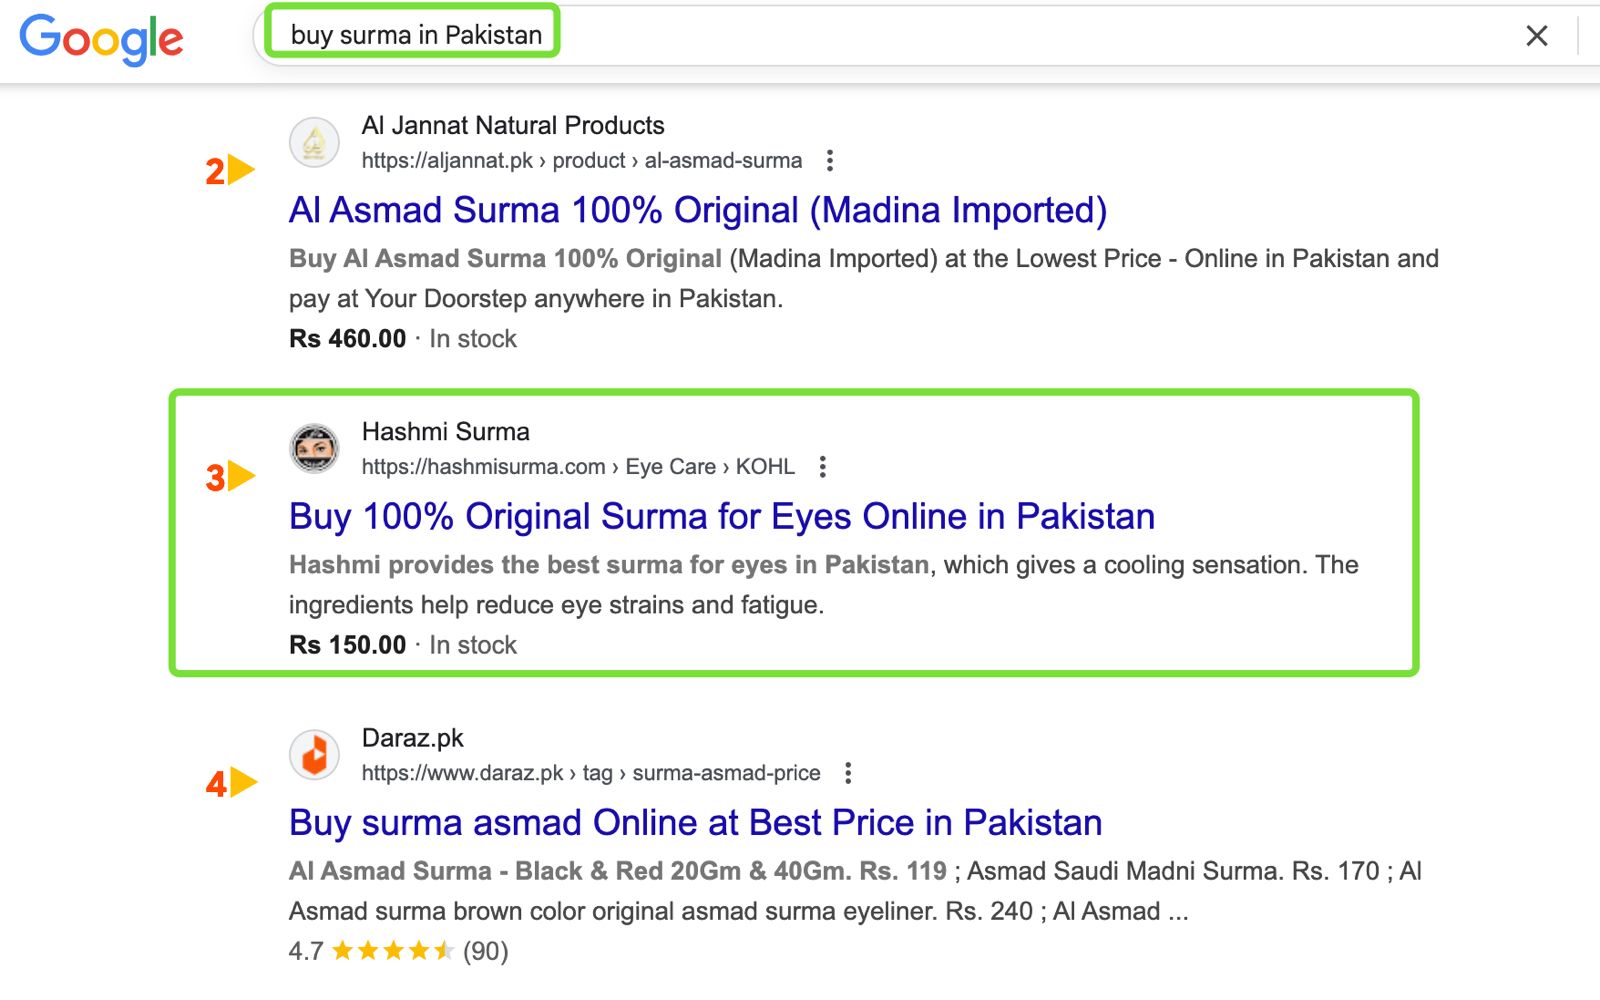Image resolution: width=1600 pixels, height=1000 pixels.
Task: Open the three-dot menu for hashmisurma.com result
Action: [822, 466]
